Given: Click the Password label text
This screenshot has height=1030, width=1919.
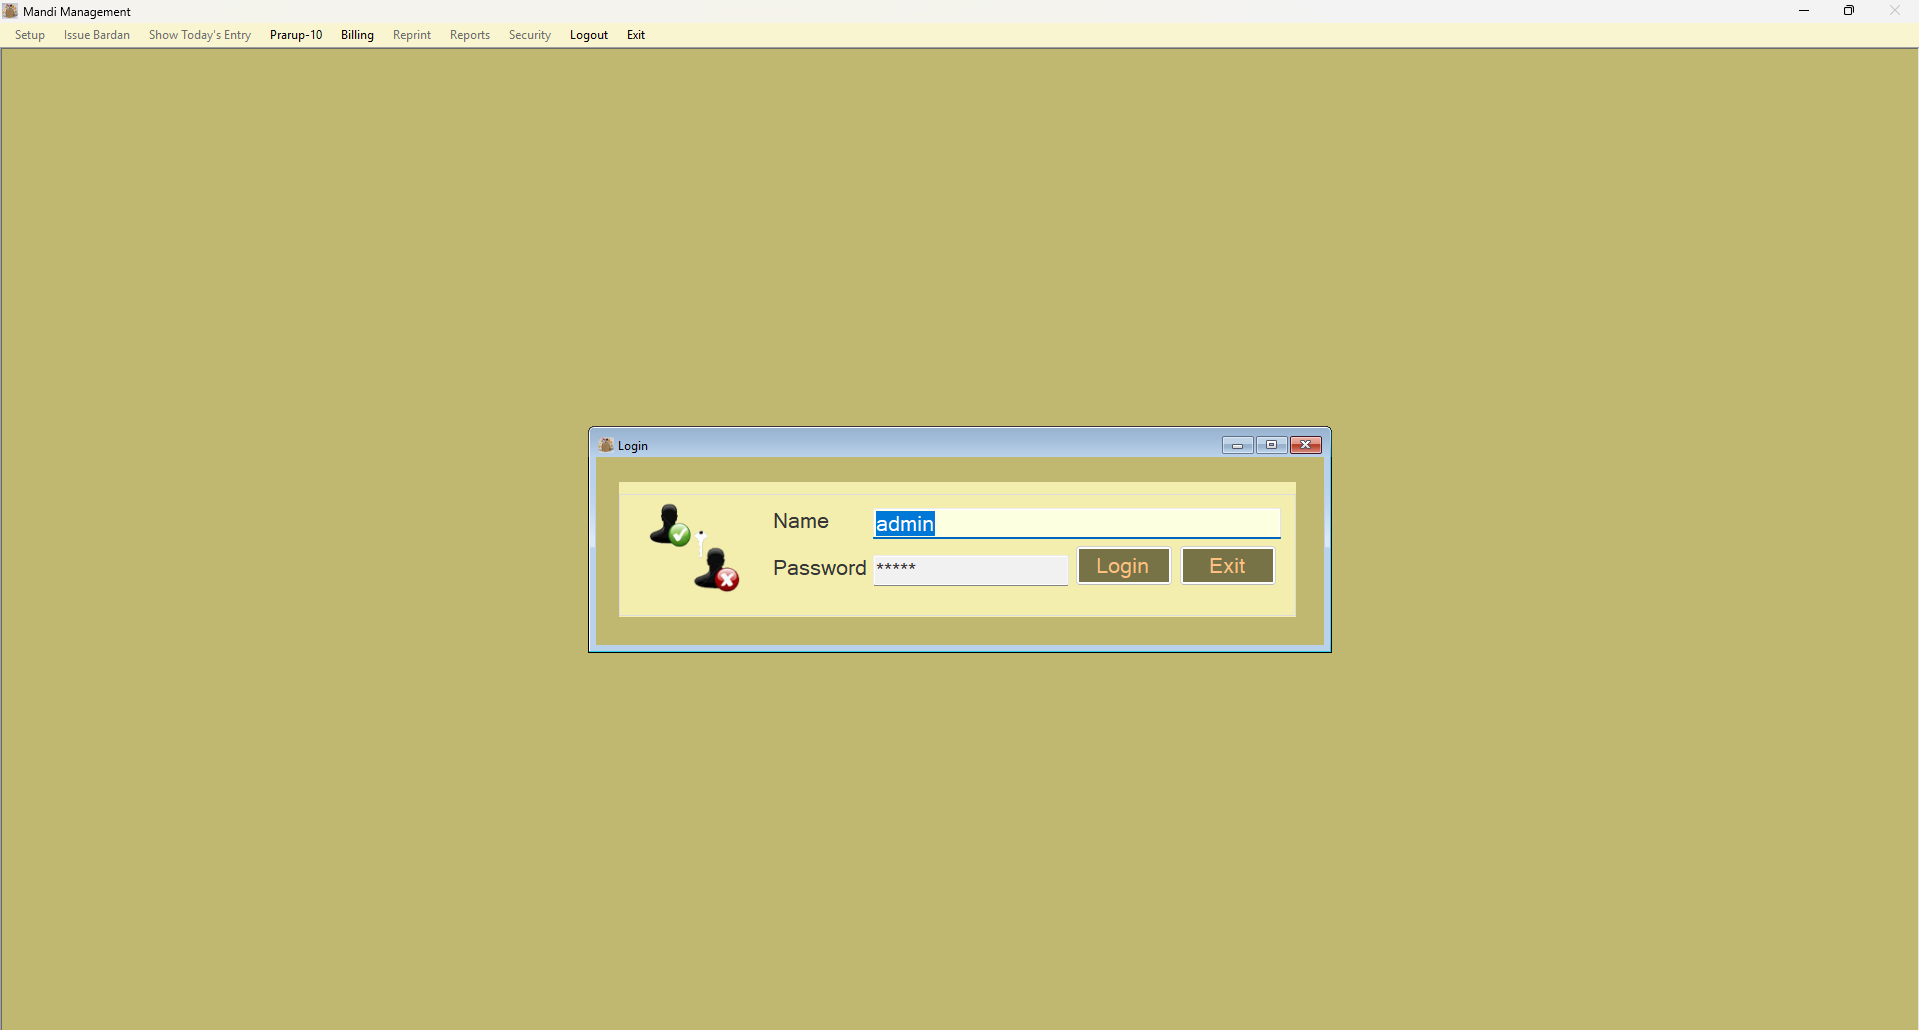Looking at the screenshot, I should tap(819, 568).
